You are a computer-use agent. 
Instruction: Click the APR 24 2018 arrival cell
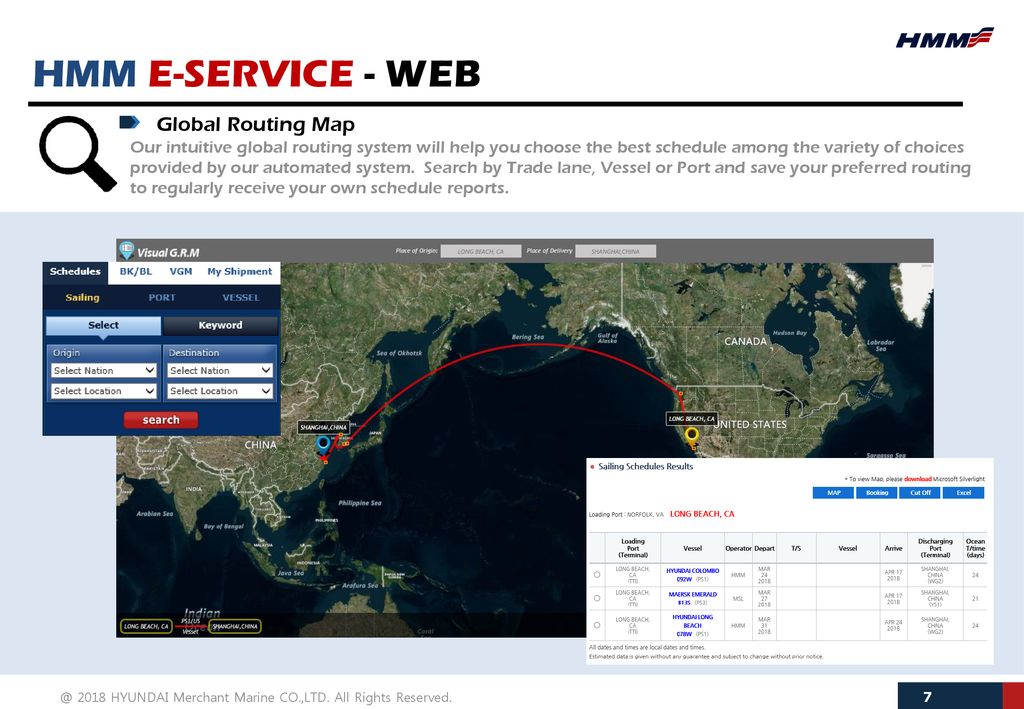point(893,625)
